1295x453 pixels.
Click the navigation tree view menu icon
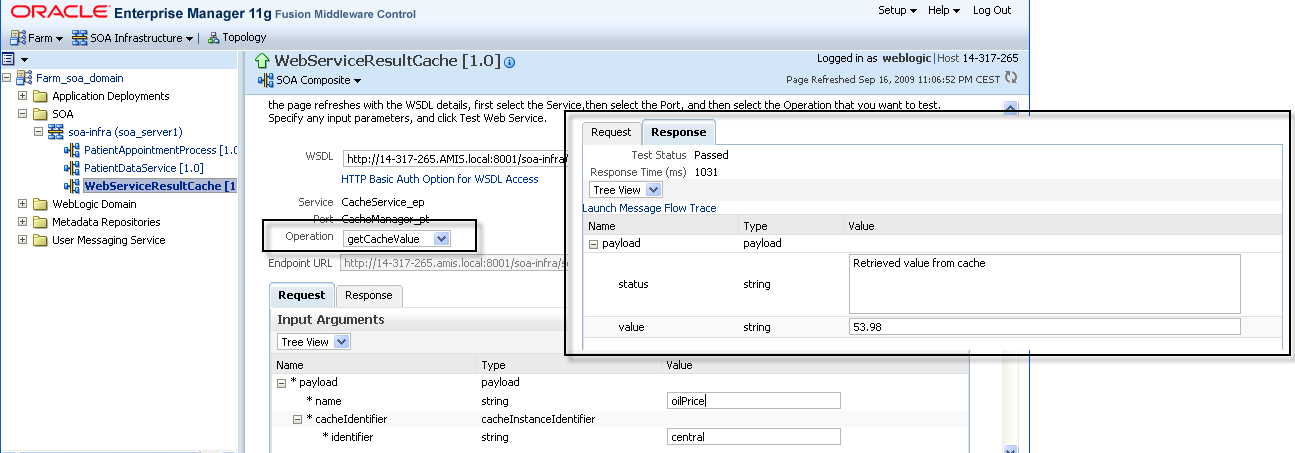(9, 60)
